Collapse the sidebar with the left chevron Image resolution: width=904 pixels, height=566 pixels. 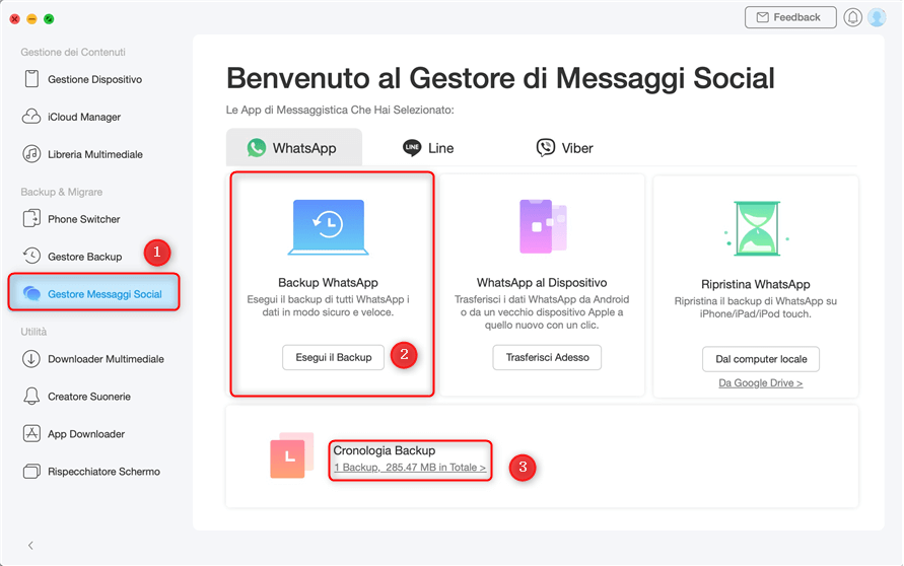(x=30, y=545)
